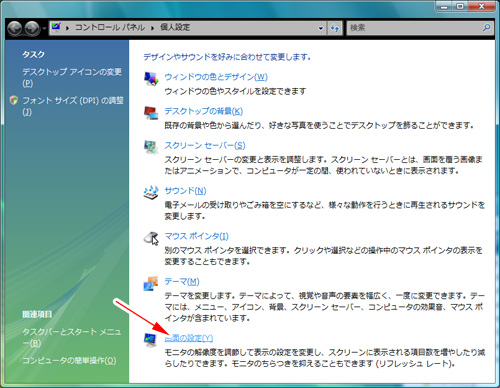The height and width of the screenshot is (388, 500).
Task: Expand the address bar history dropdown
Action: pyautogui.click(x=321, y=28)
